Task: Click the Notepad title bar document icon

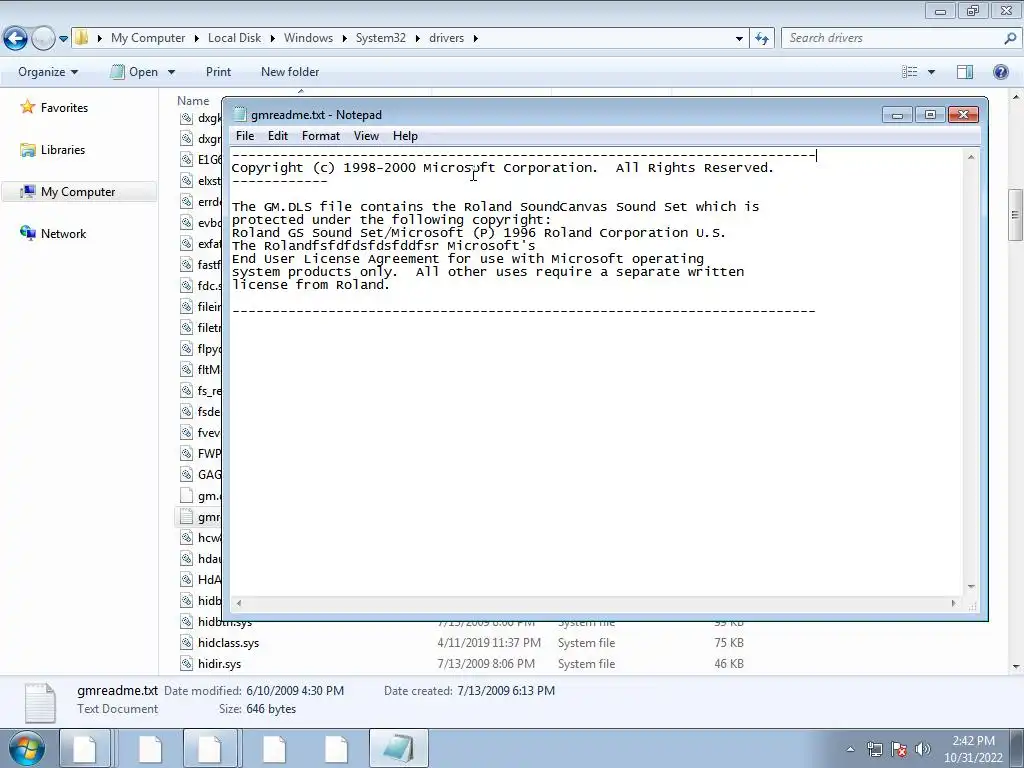Action: point(240,114)
